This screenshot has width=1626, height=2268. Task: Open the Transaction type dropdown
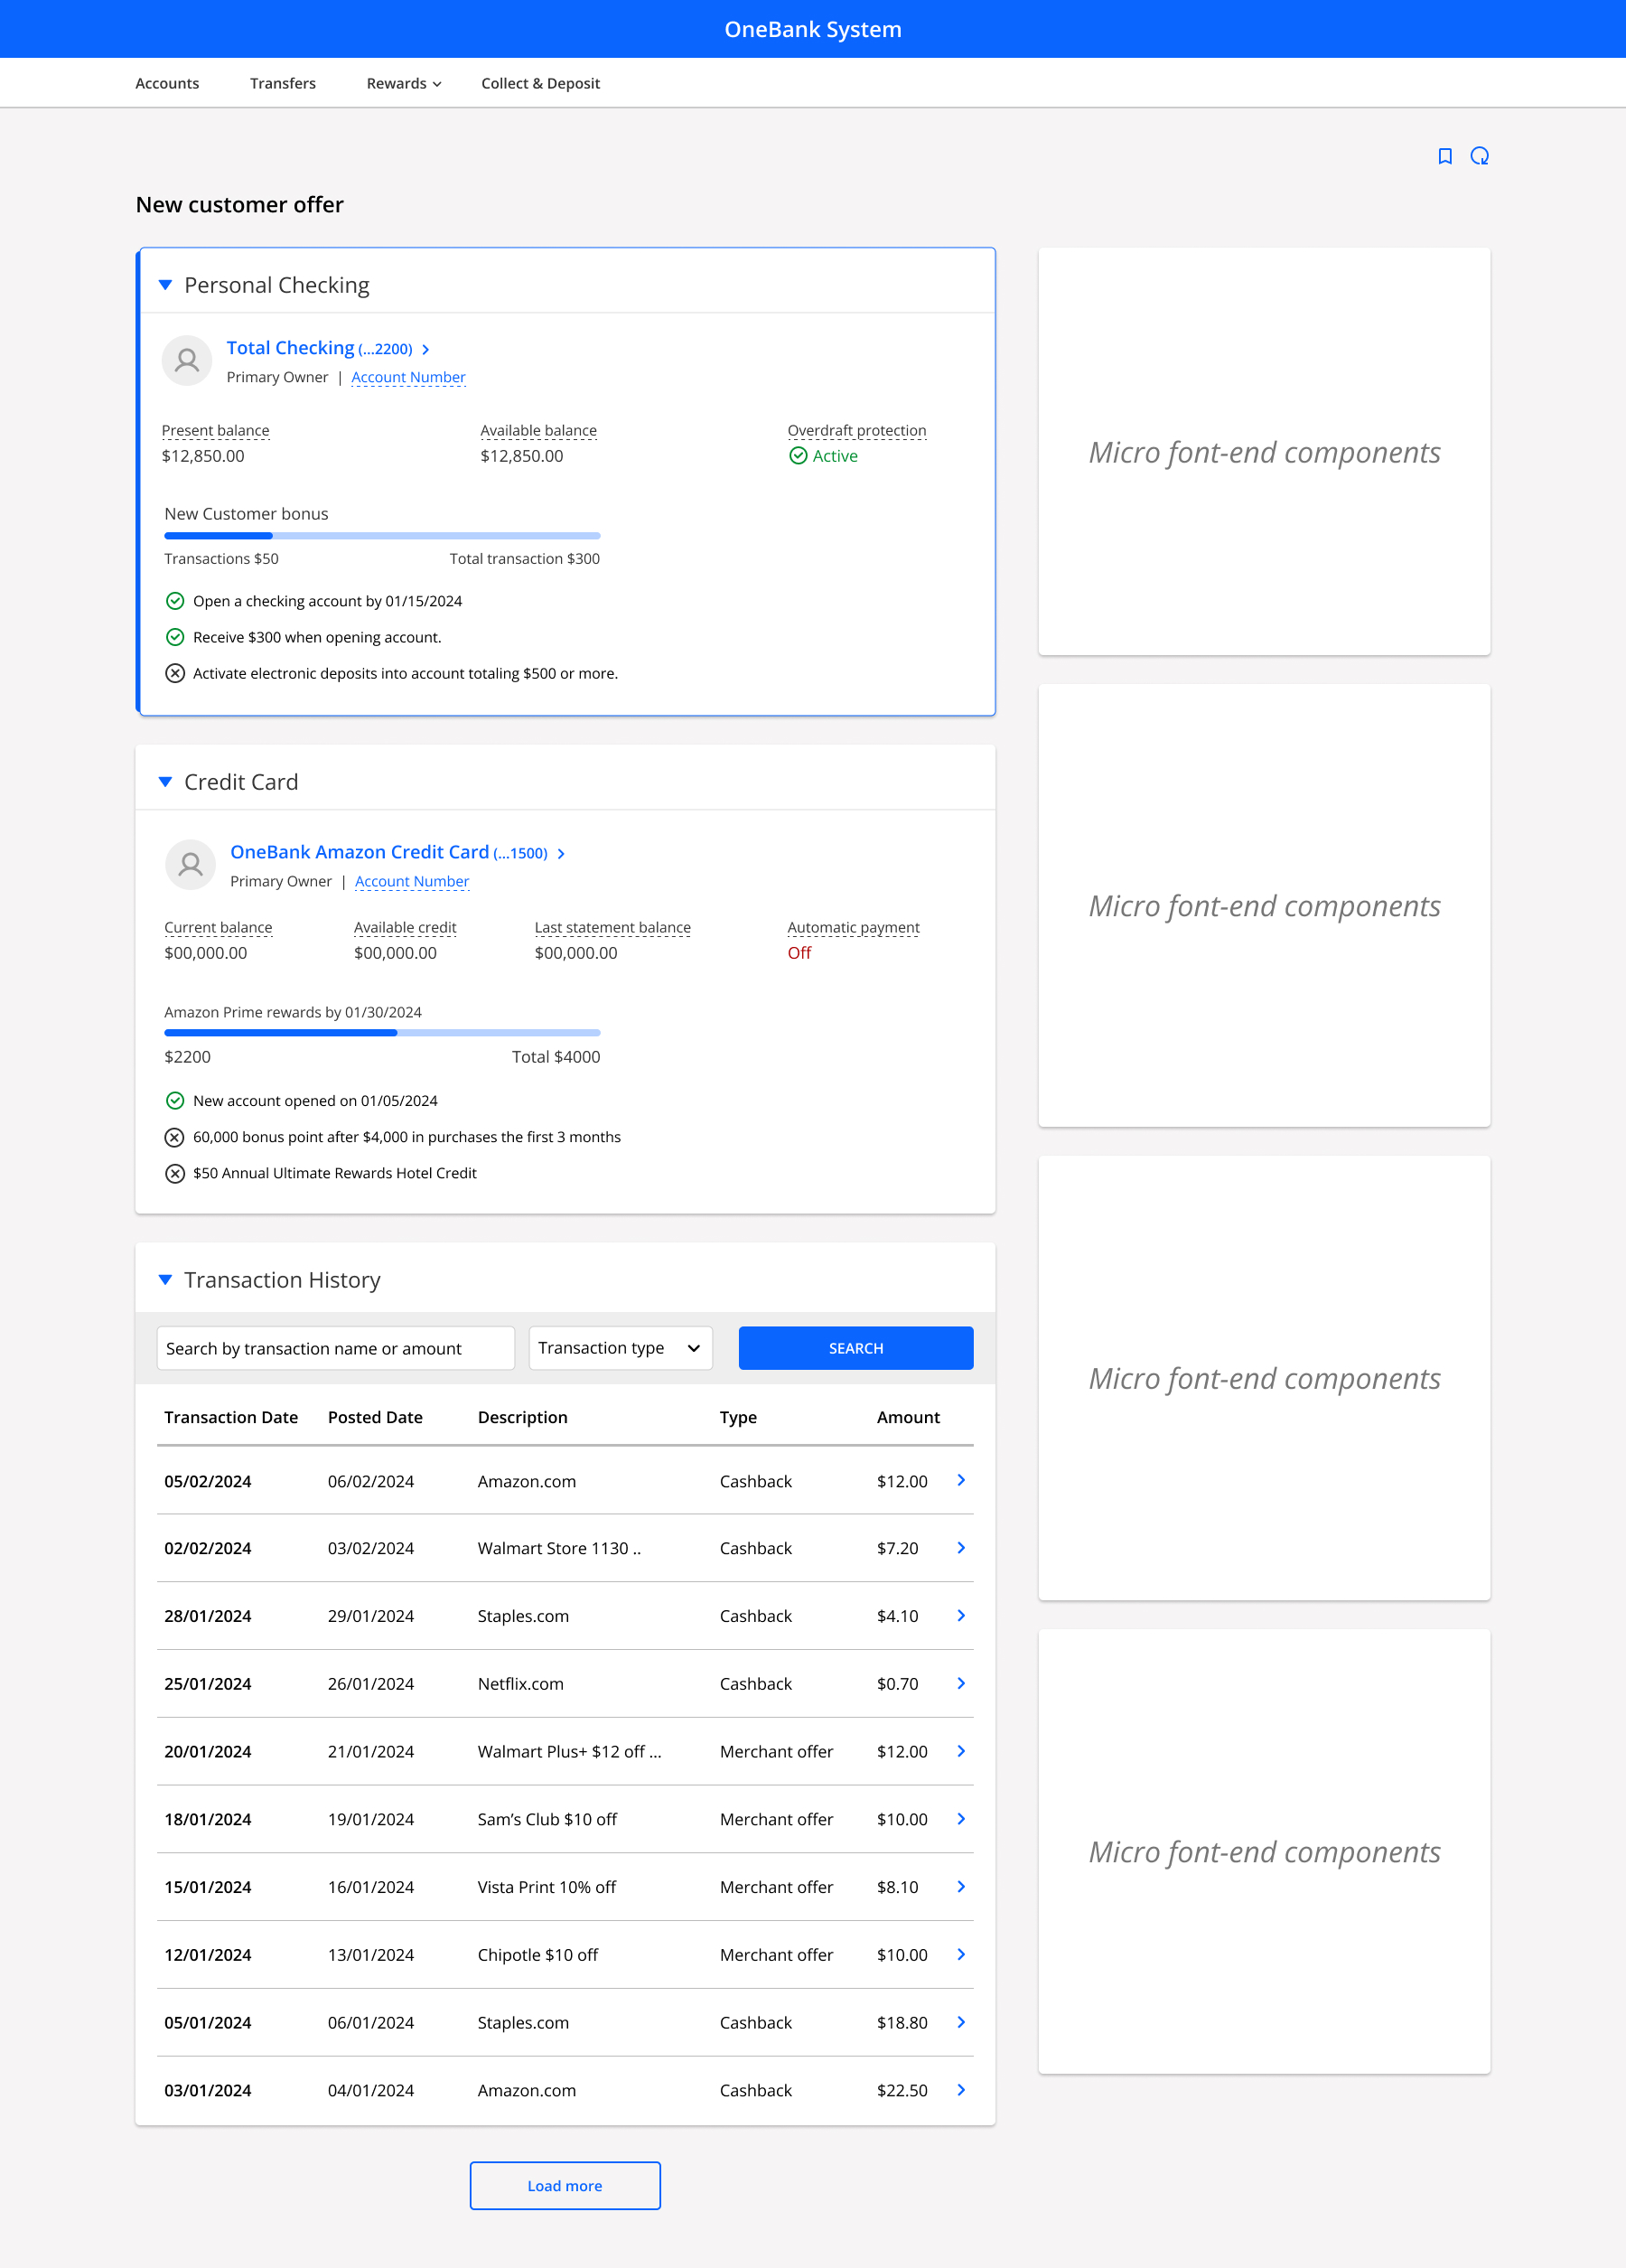coord(620,1348)
